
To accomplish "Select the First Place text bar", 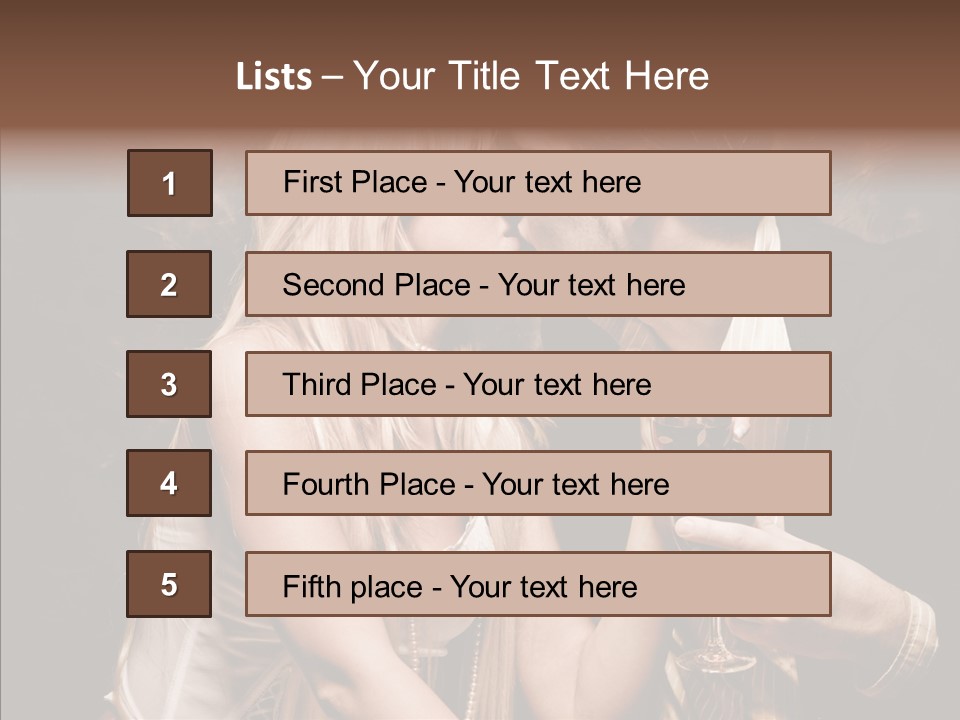I will 538,182.
